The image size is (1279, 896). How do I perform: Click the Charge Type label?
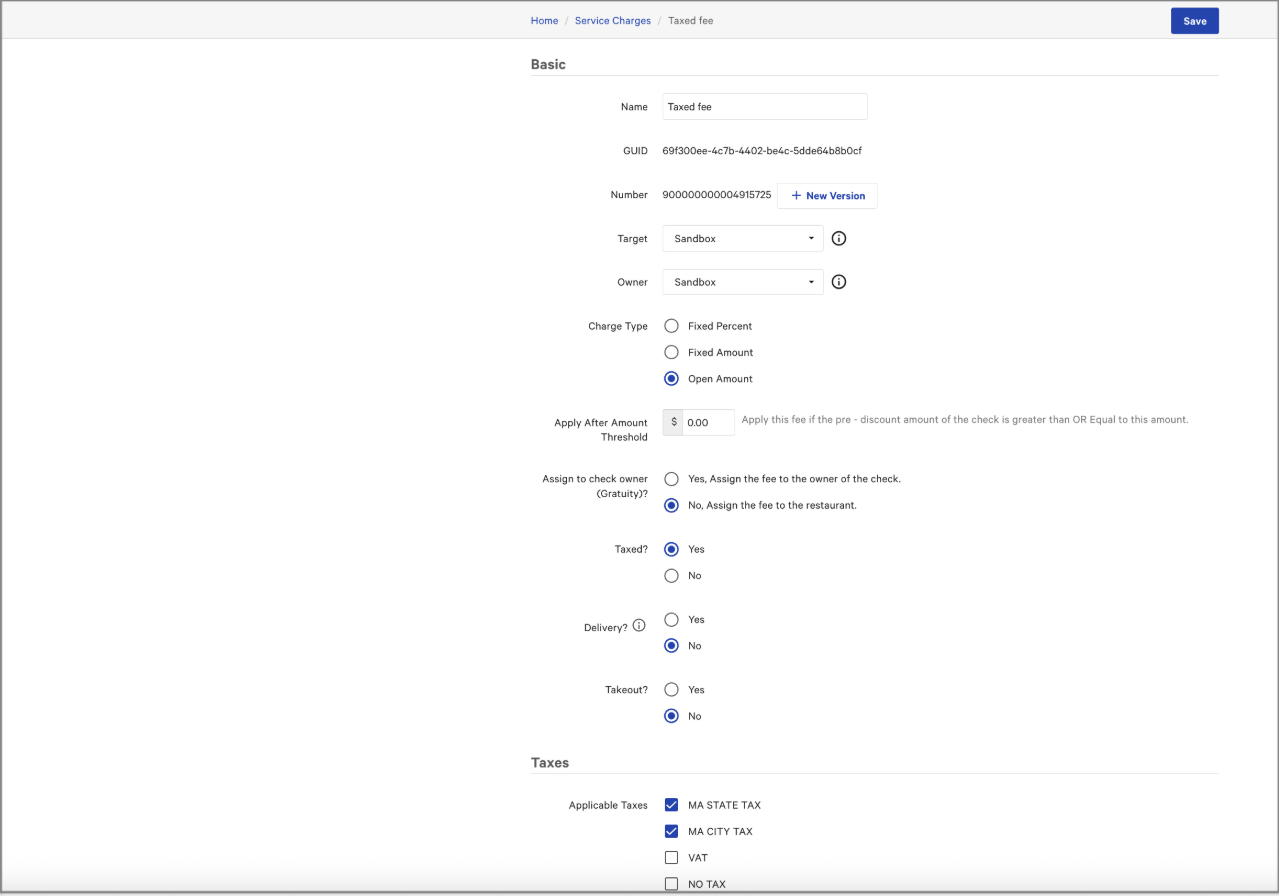click(x=618, y=326)
